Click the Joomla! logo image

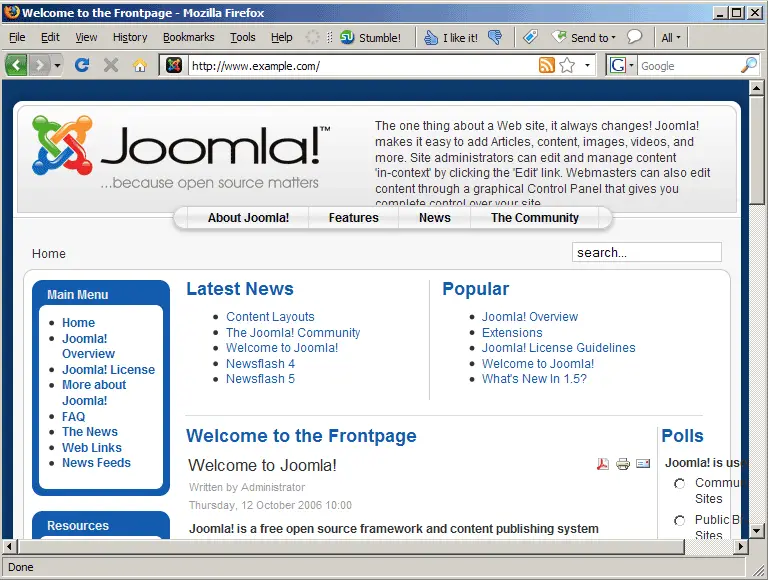coord(181,153)
